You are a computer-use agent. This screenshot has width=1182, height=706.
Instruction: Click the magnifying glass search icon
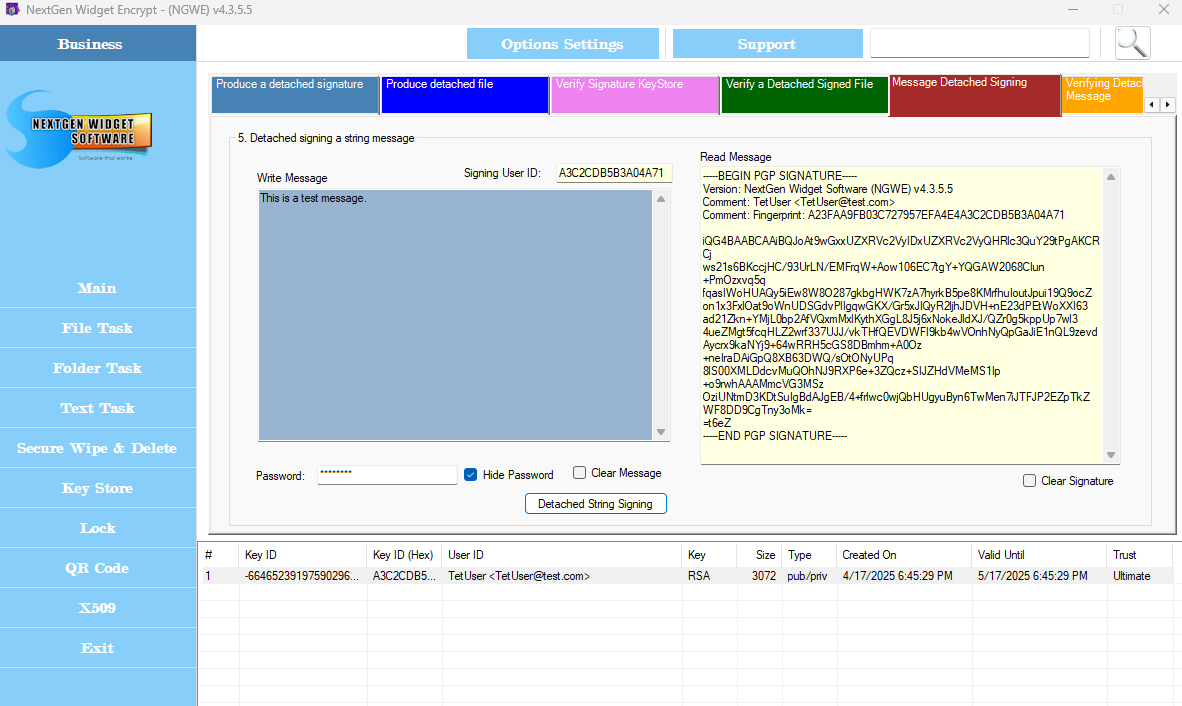coord(1132,43)
